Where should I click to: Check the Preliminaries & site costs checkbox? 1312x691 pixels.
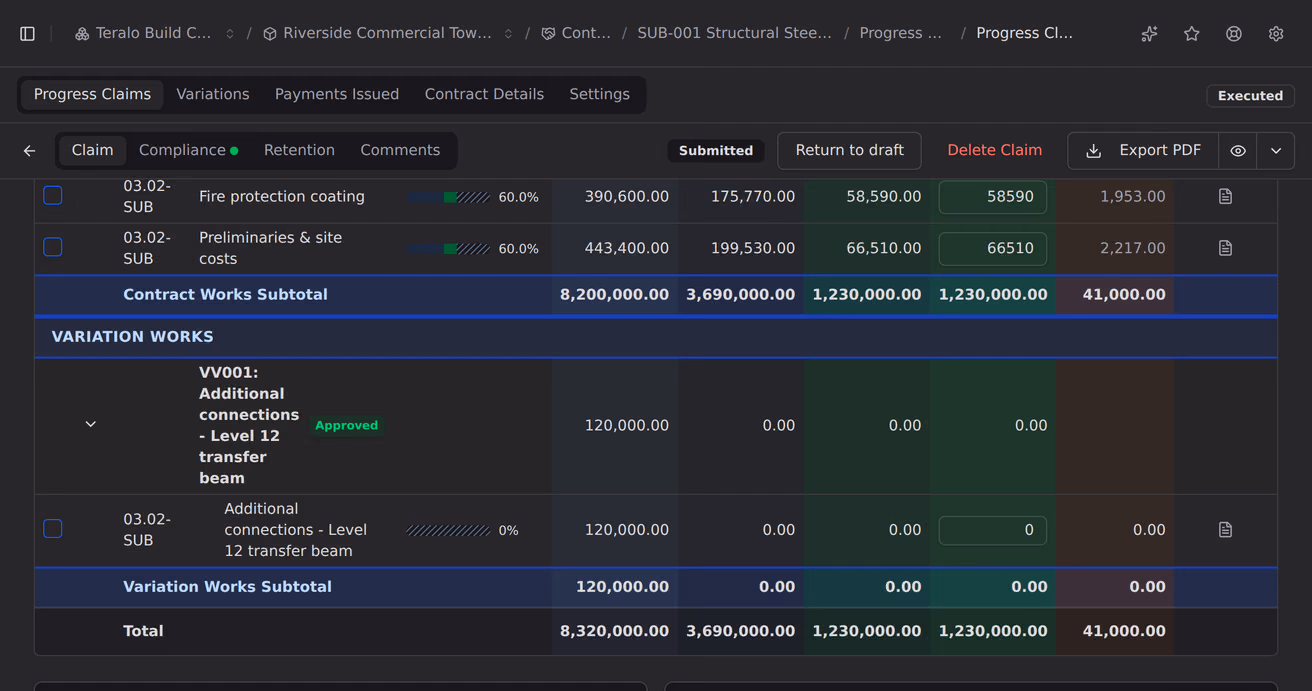pyautogui.click(x=53, y=247)
